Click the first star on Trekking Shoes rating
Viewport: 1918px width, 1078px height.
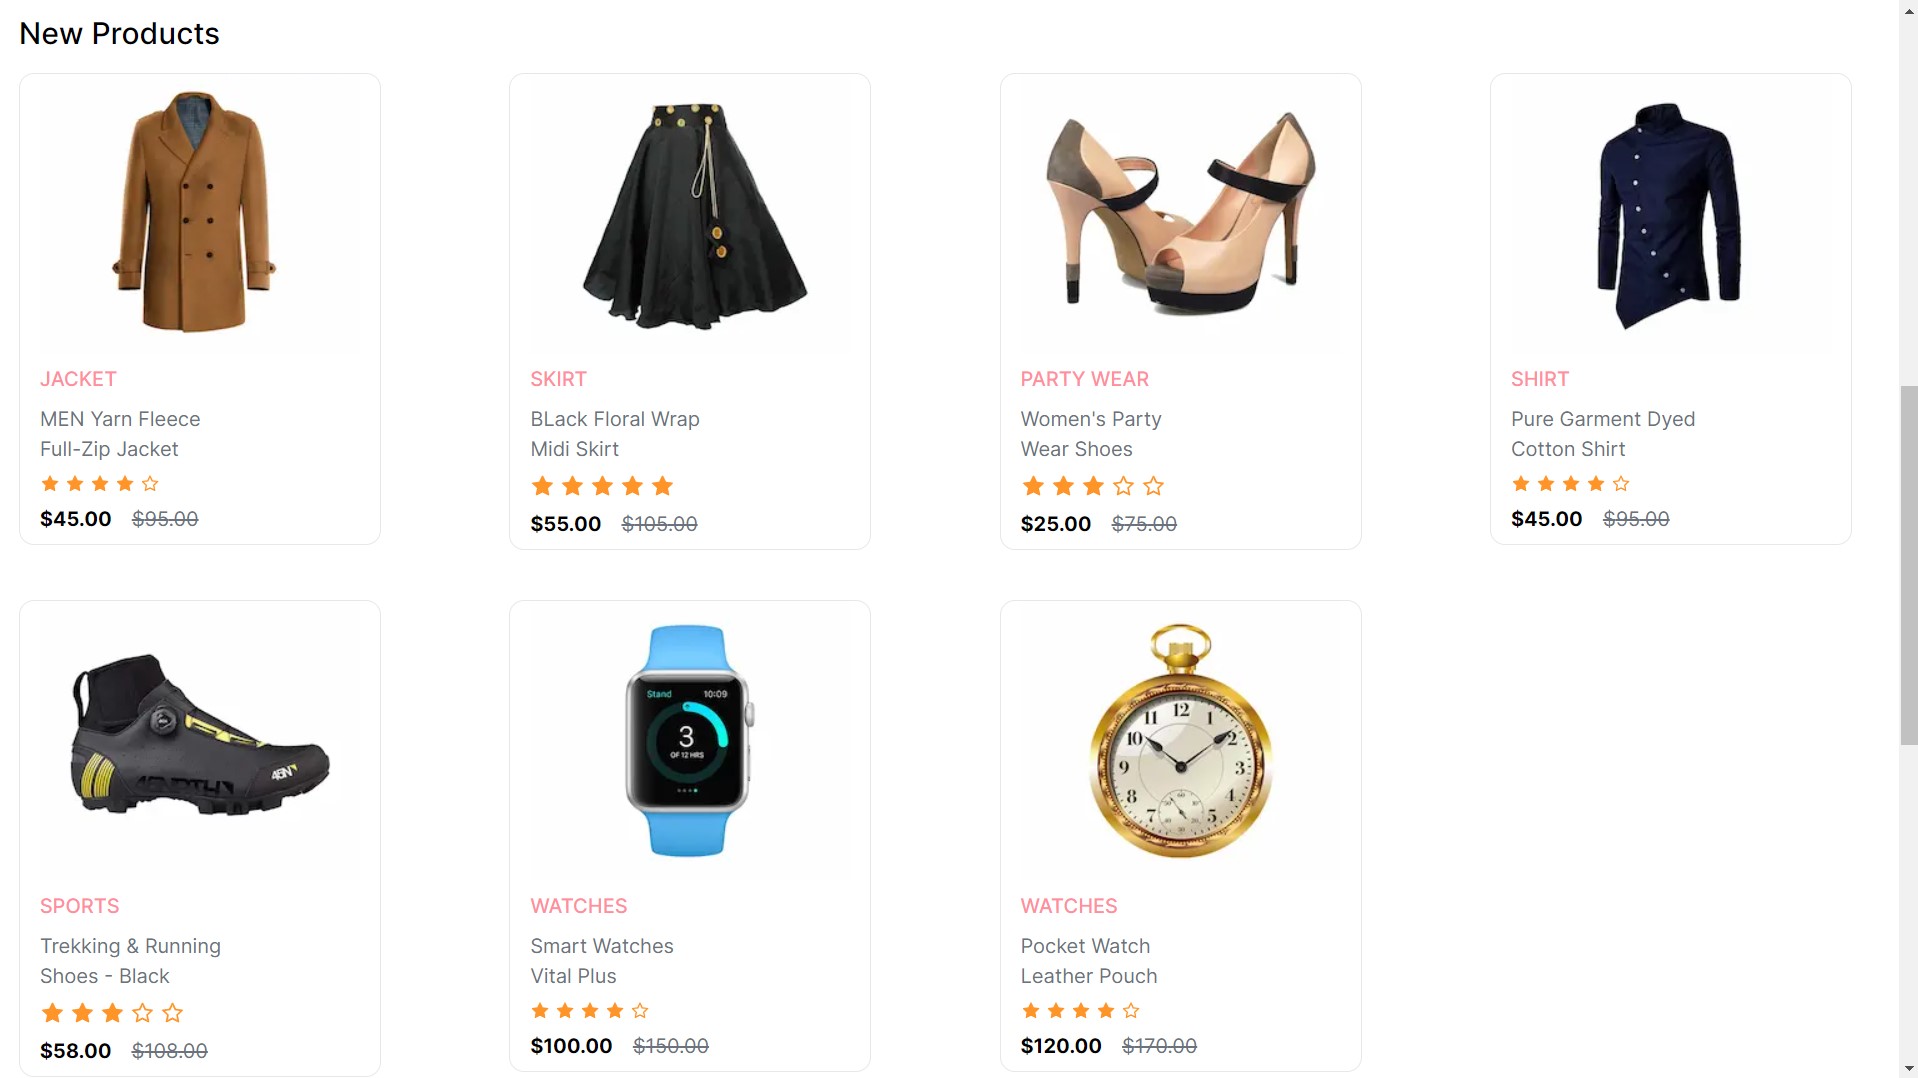tap(52, 1013)
